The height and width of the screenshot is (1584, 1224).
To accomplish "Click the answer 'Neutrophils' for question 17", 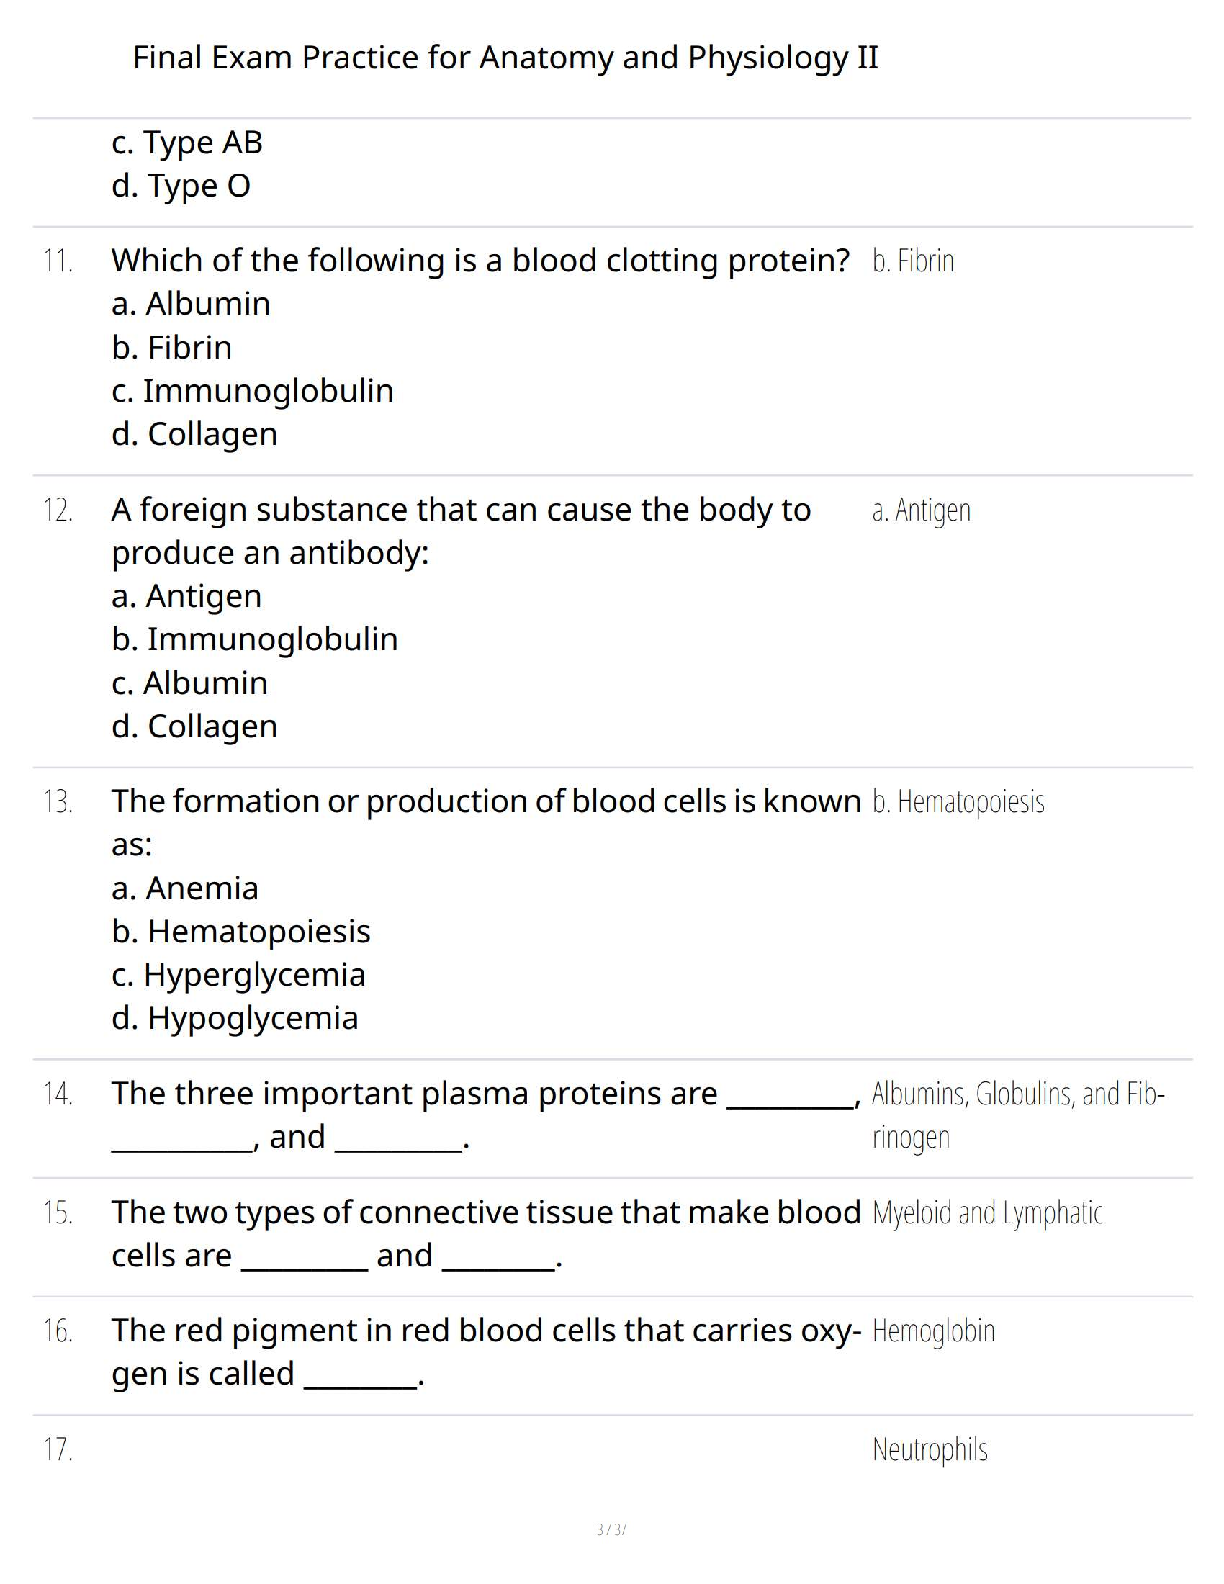I will pyautogui.click(x=930, y=1449).
